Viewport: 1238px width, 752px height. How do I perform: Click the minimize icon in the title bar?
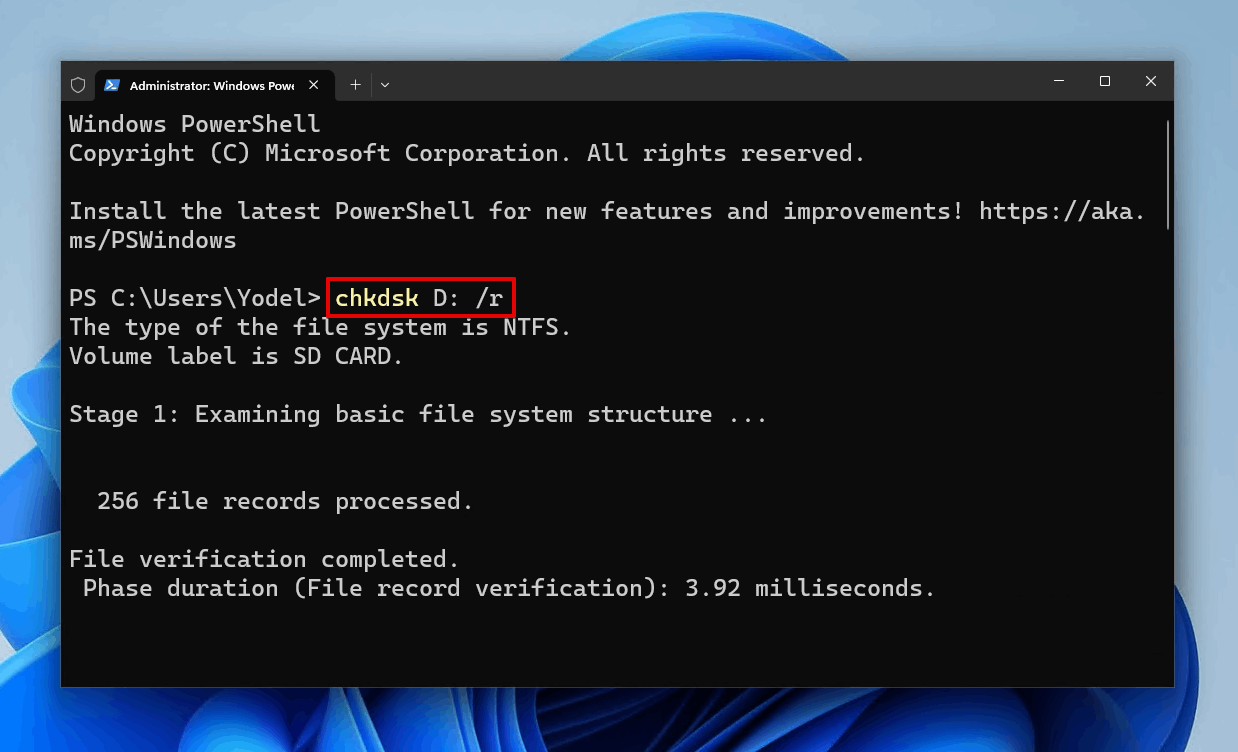tap(1058, 81)
